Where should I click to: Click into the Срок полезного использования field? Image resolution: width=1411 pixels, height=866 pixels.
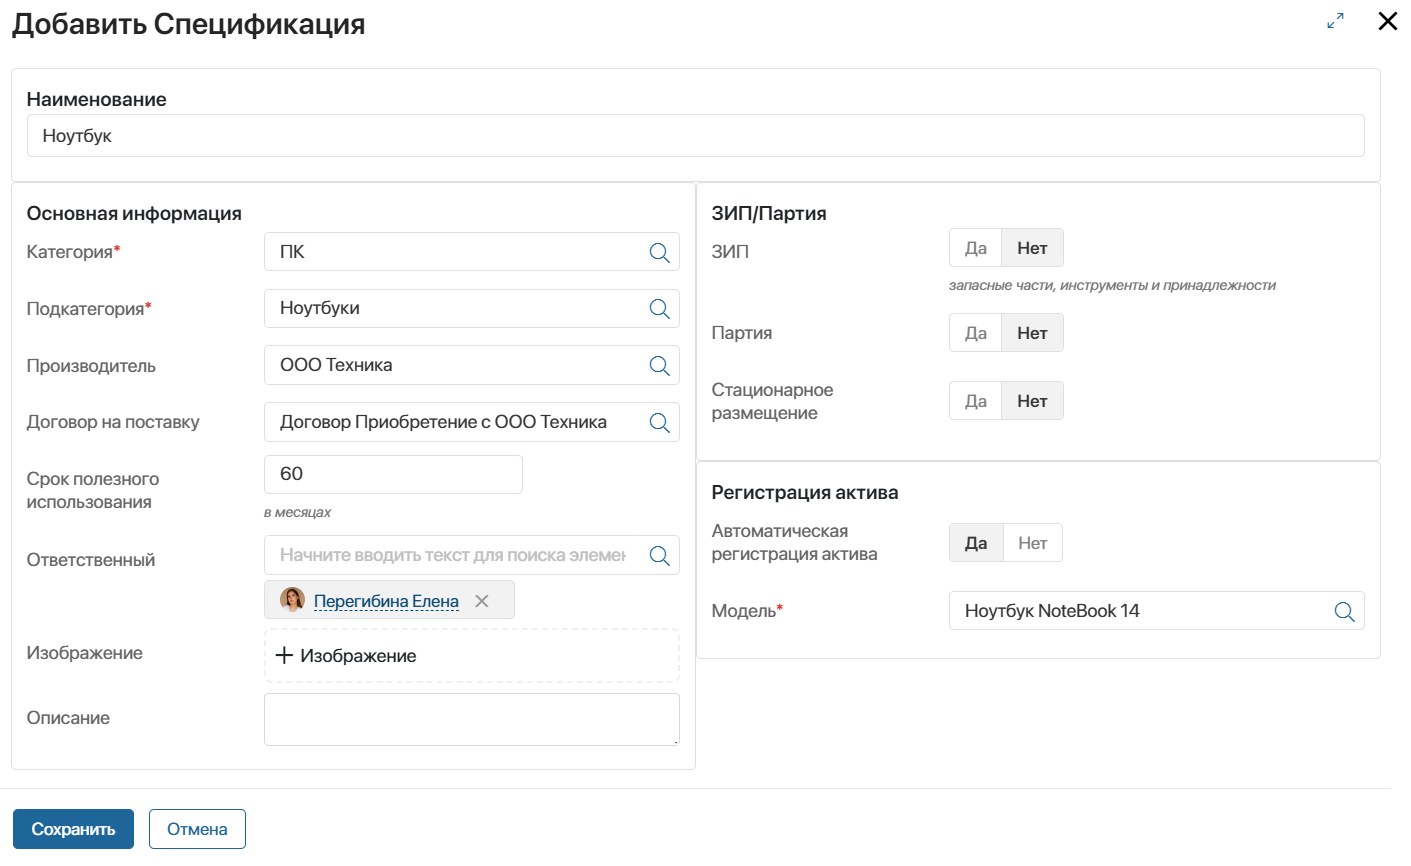point(393,474)
